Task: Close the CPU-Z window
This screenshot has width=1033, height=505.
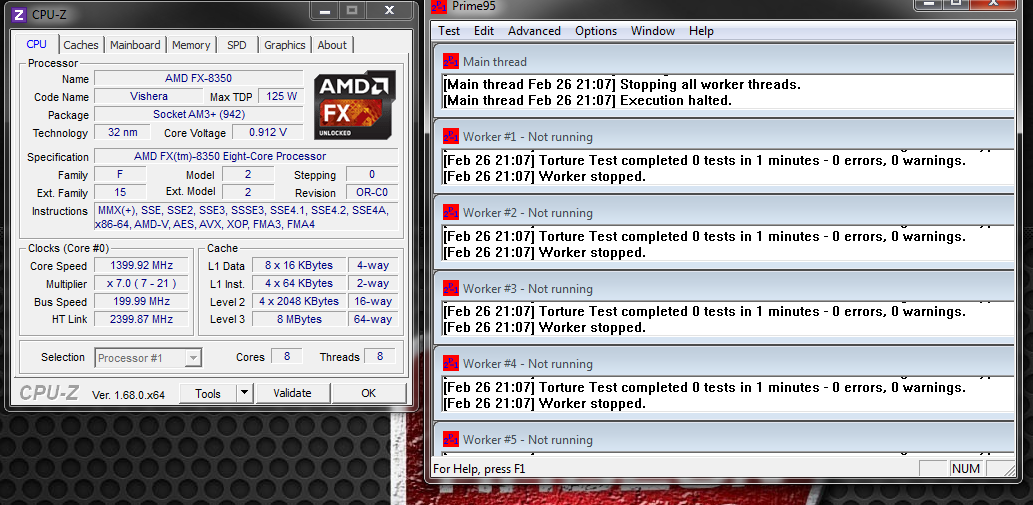Action: [x=389, y=10]
